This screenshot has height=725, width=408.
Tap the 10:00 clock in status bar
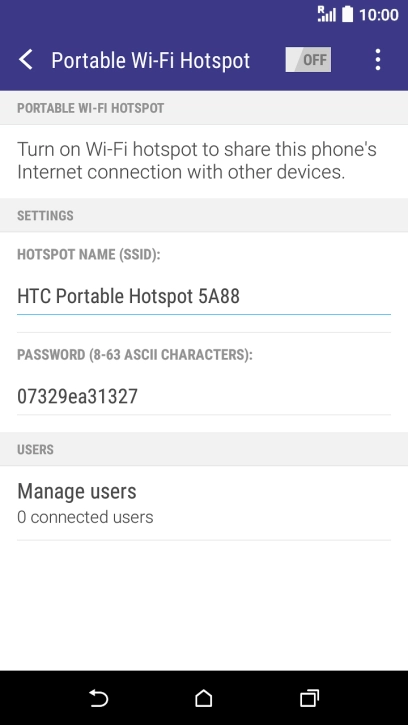(x=378, y=15)
